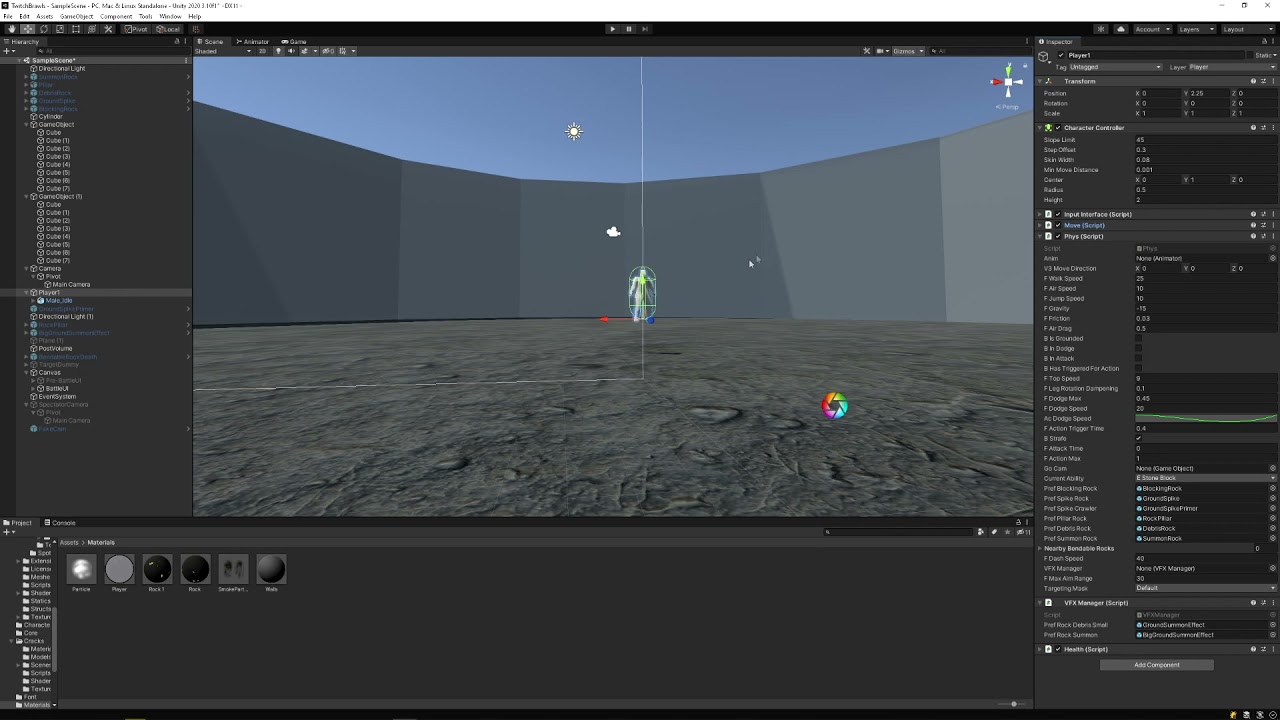Open the Project create plus button
Screen dimensions: 1280x720
7,532
